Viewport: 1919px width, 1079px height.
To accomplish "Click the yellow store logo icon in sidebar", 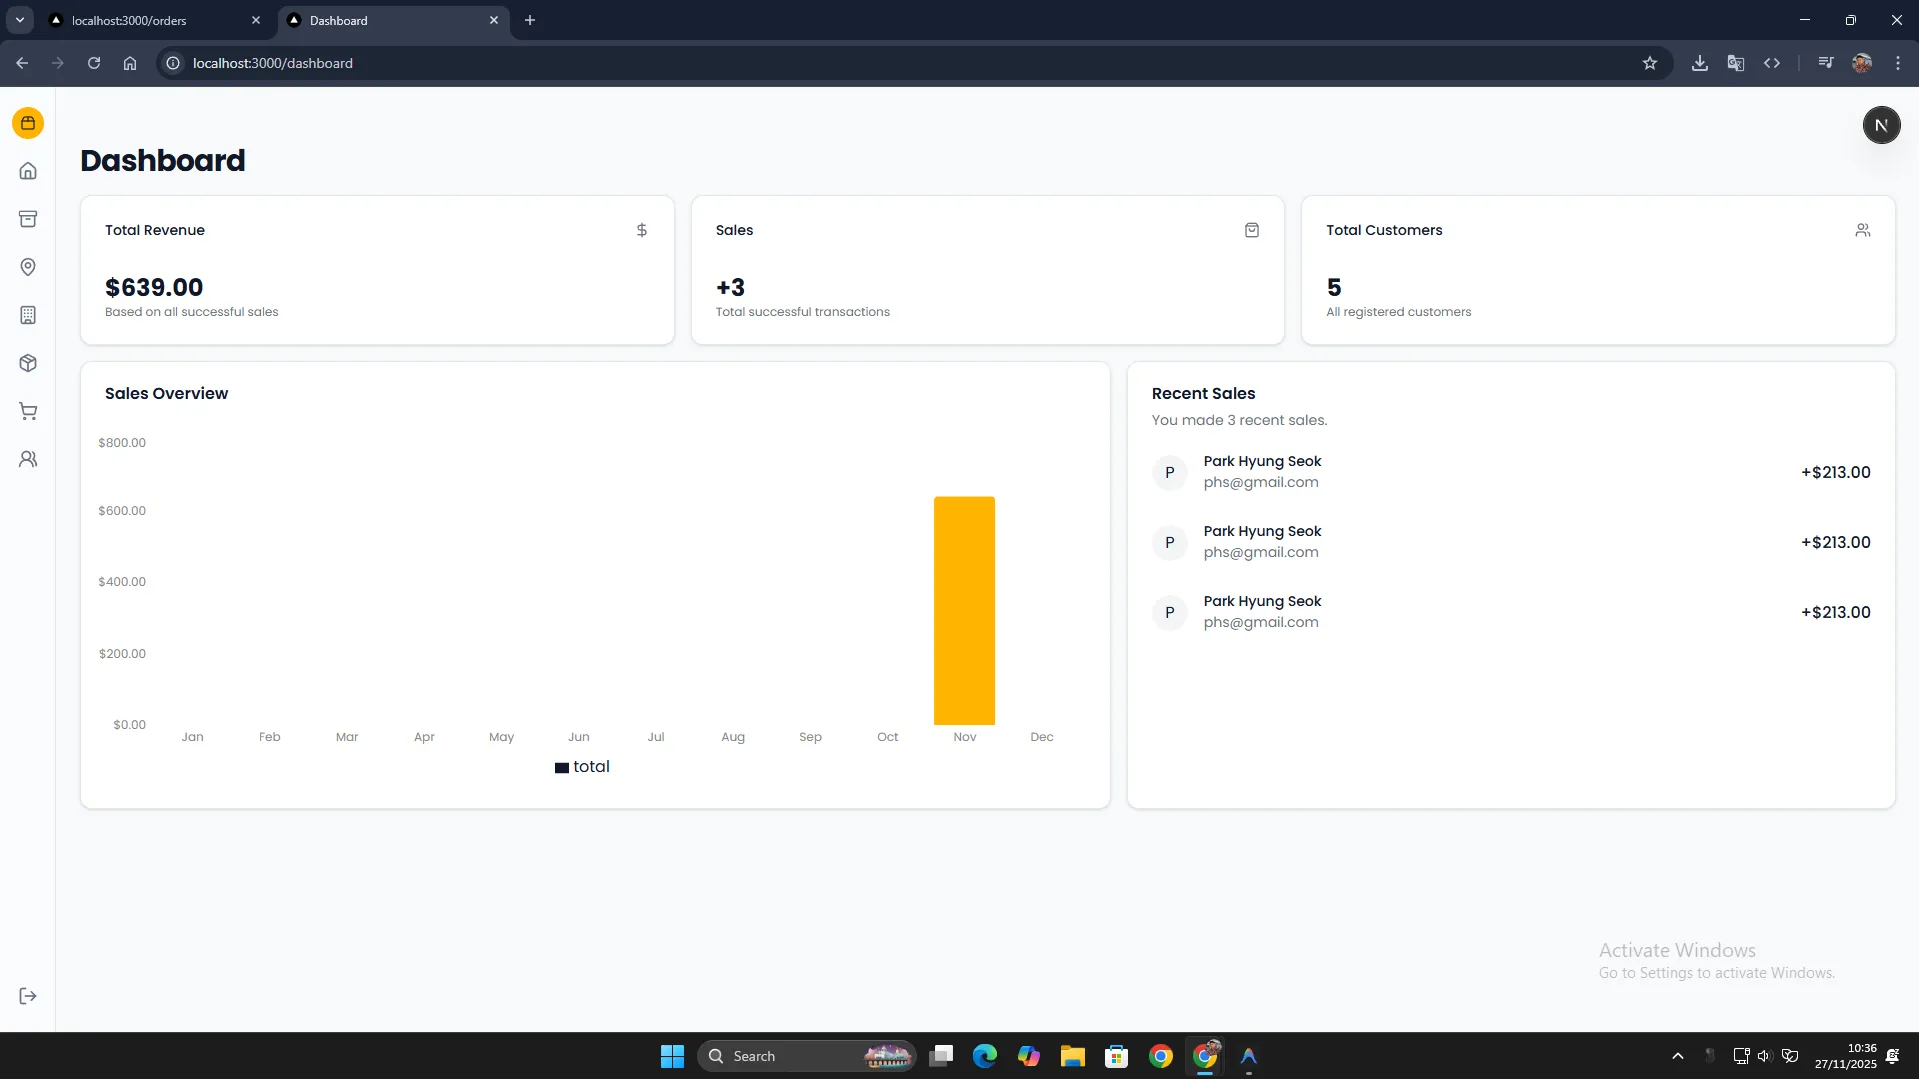I will pos(28,123).
